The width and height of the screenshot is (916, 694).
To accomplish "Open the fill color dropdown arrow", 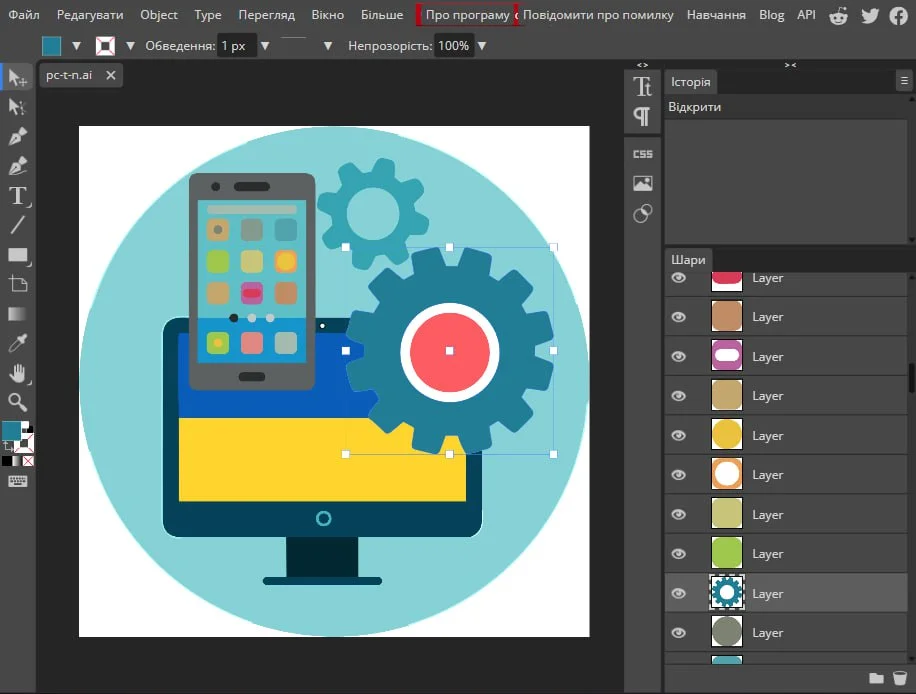I will click(x=76, y=46).
